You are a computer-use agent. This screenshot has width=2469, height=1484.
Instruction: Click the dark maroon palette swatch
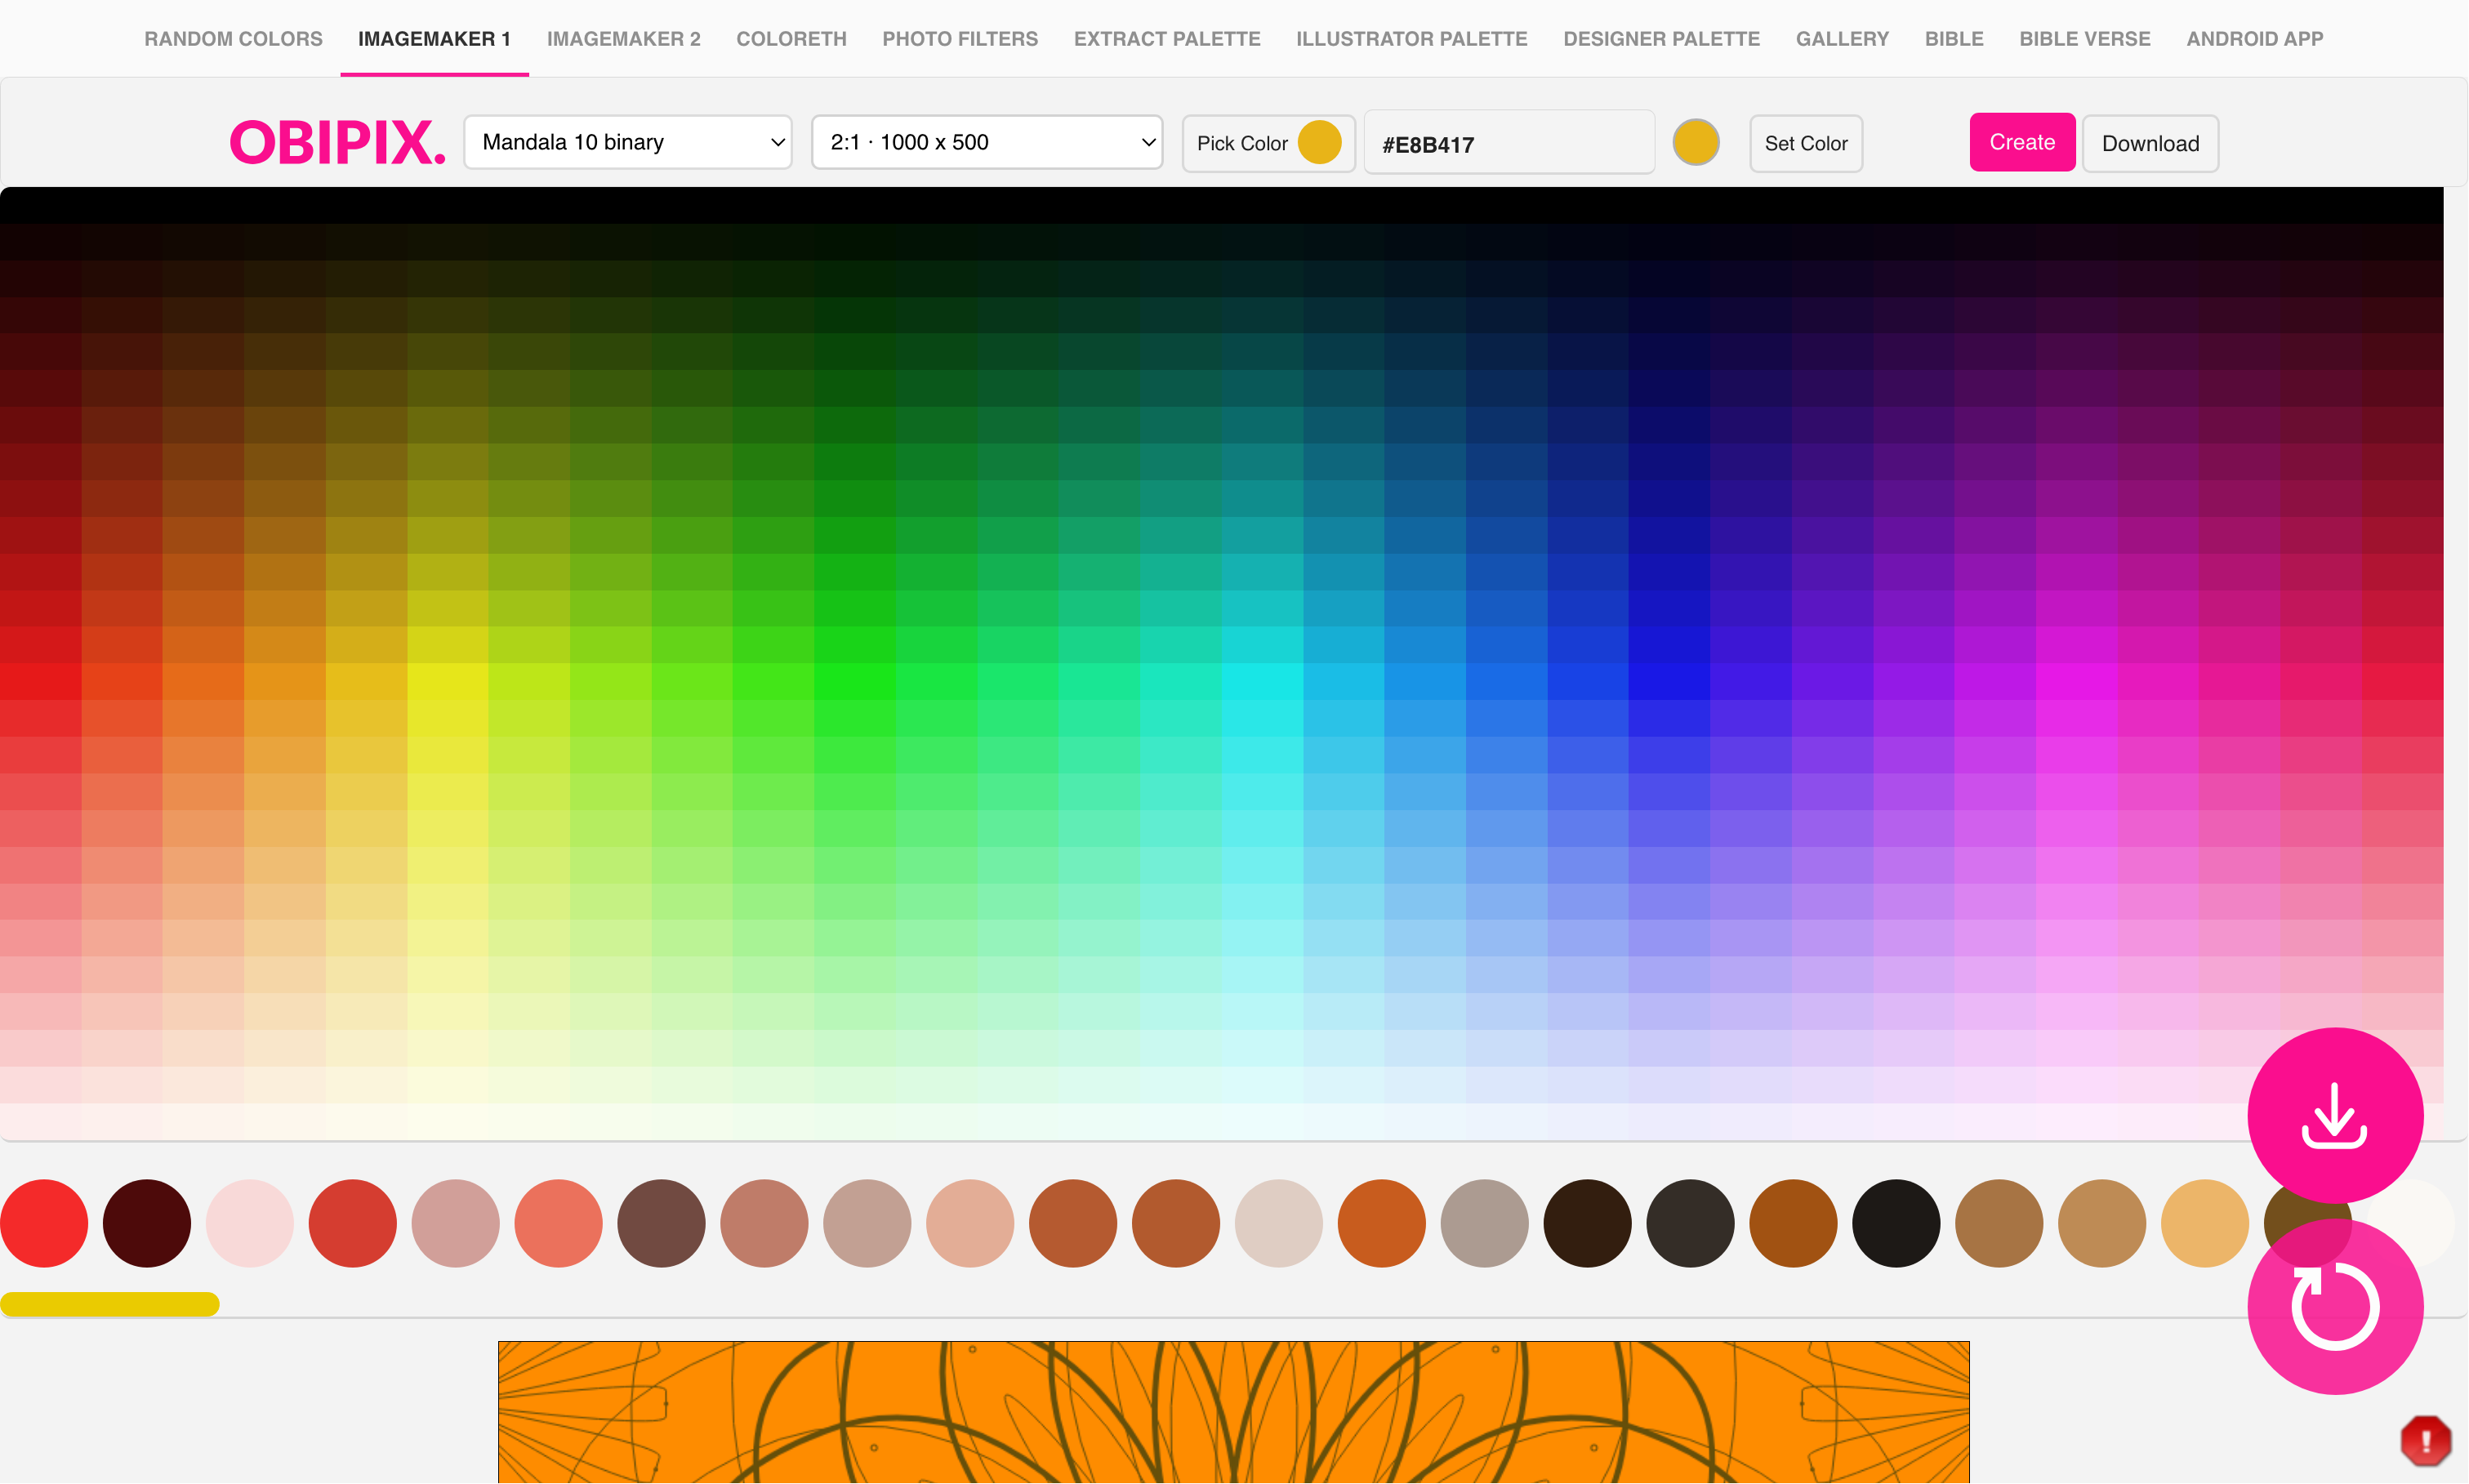tap(147, 1223)
